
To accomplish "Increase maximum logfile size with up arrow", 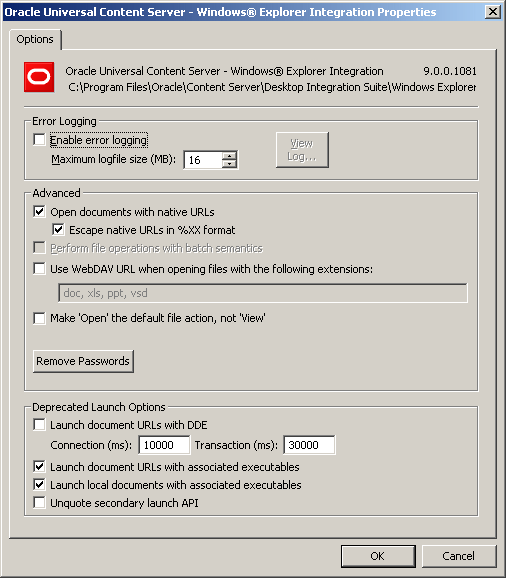I will coord(229,156).
